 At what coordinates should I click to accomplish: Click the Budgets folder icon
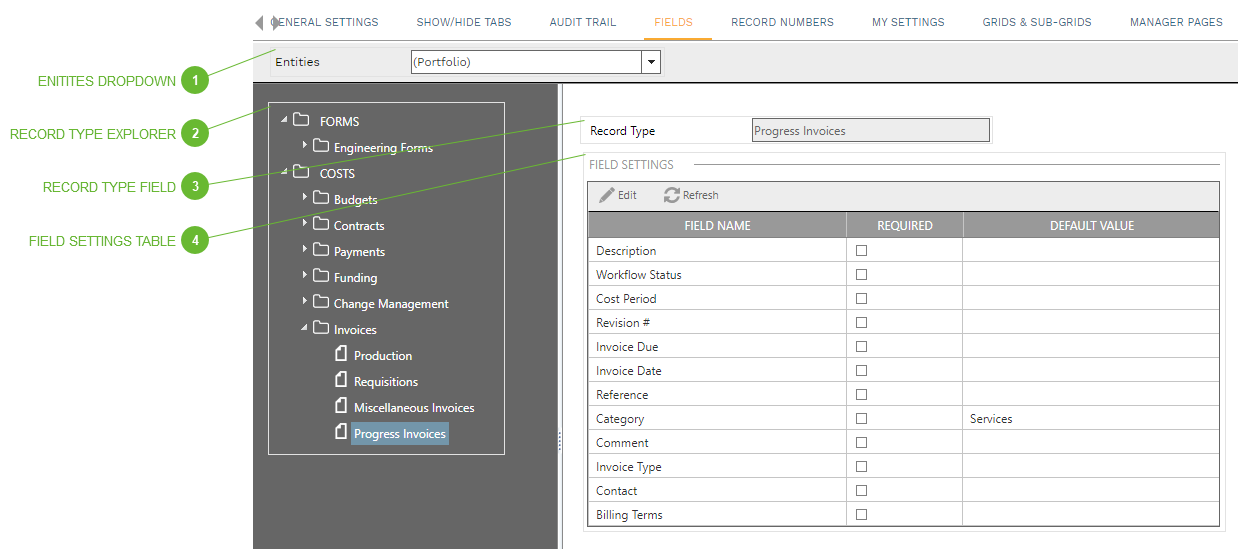coord(321,199)
